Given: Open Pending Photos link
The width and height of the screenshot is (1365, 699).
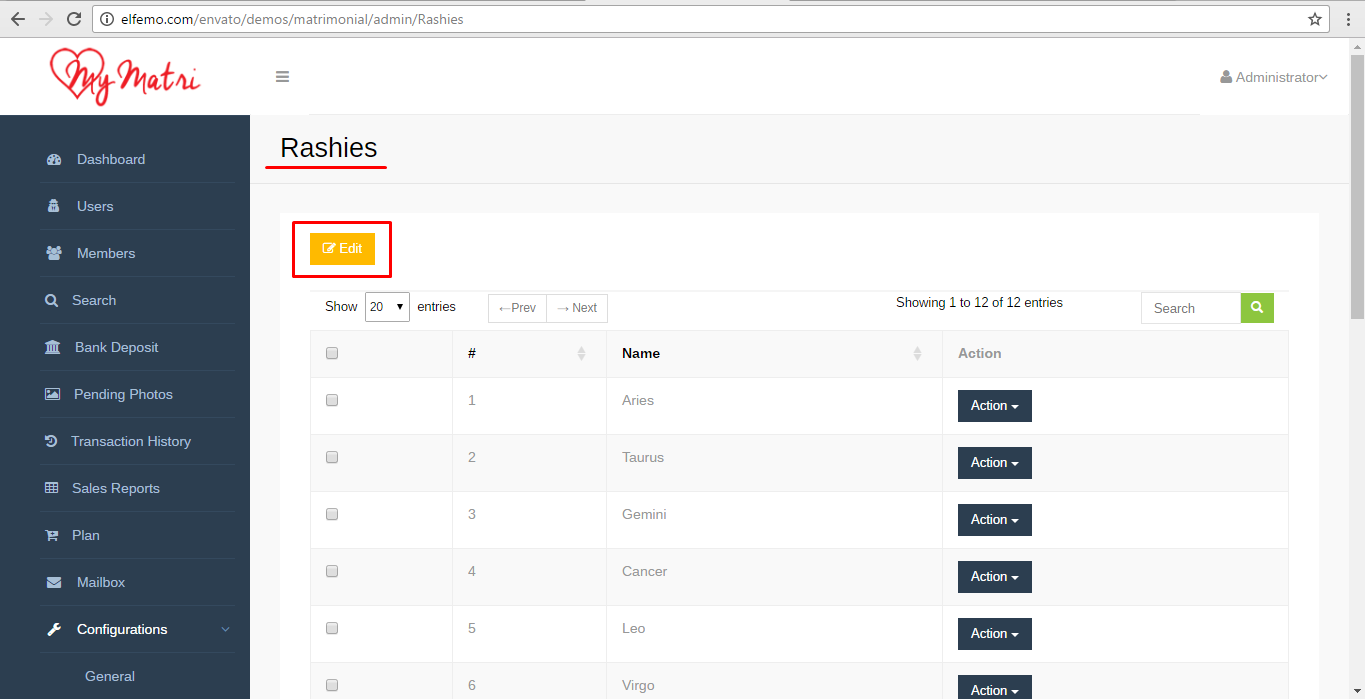Looking at the screenshot, I should tap(123, 395).
